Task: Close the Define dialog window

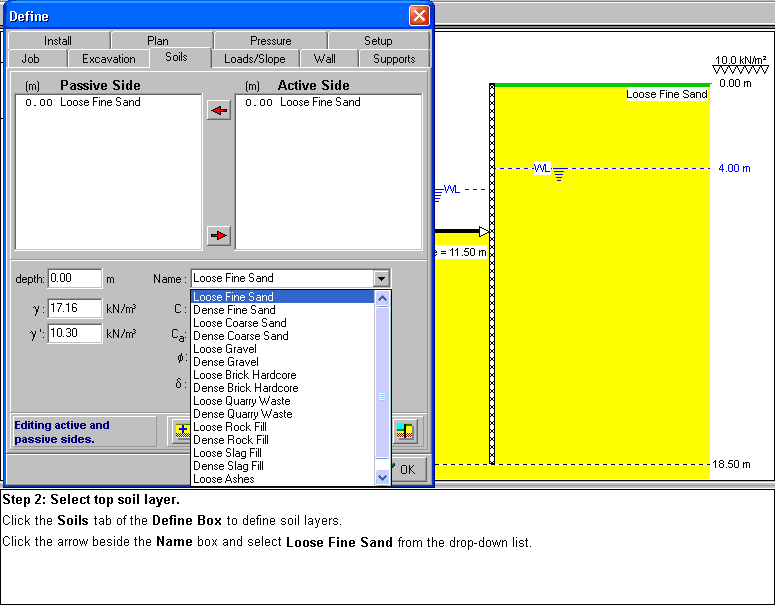Action: point(419,16)
